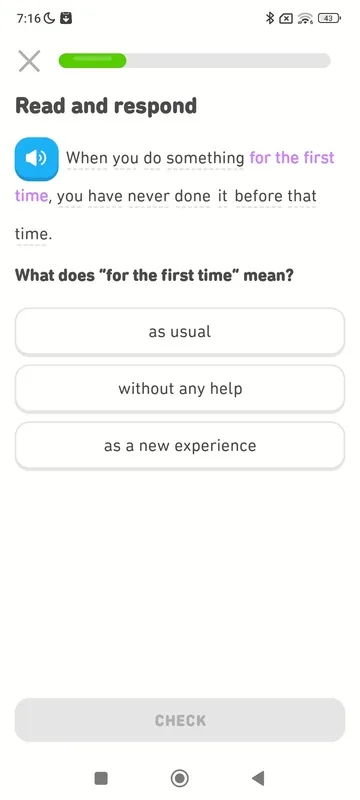Tap the Wi-Fi signal status icon
Image resolution: width=360 pixels, height=800 pixels.
tap(305, 18)
